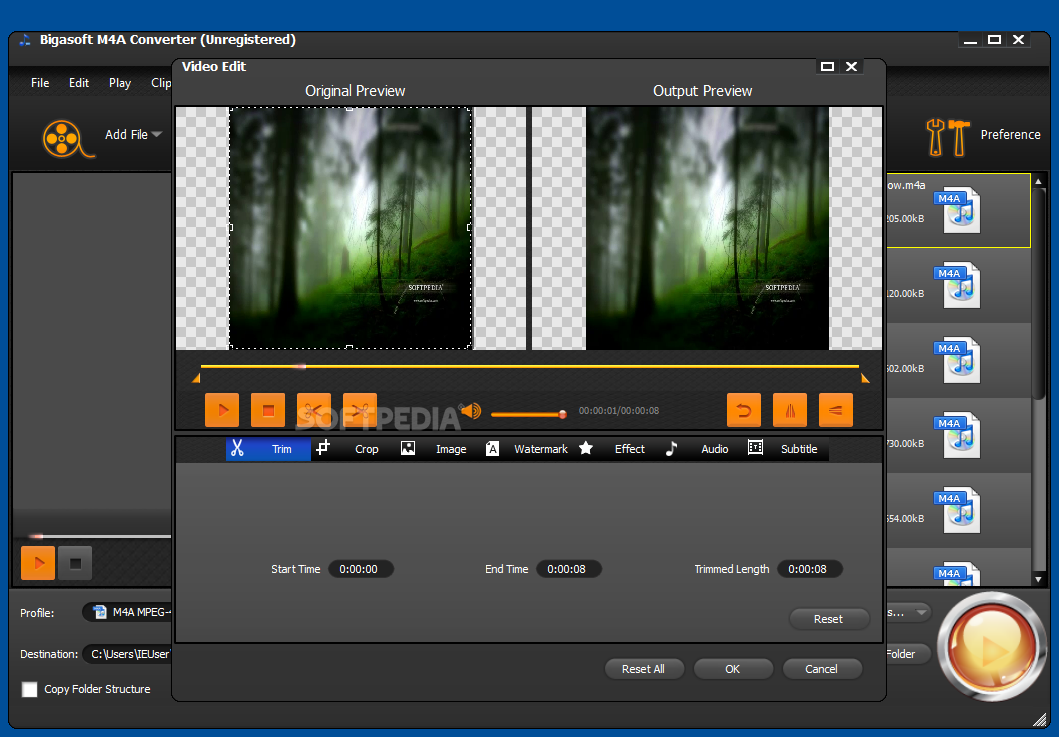The height and width of the screenshot is (737, 1059).
Task: Click the Original Preview image
Action: (351, 228)
